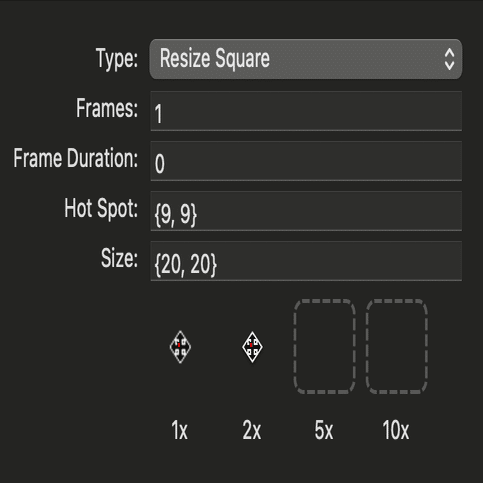Click into the Frames input field
The image size is (483, 483).
pos(306,111)
